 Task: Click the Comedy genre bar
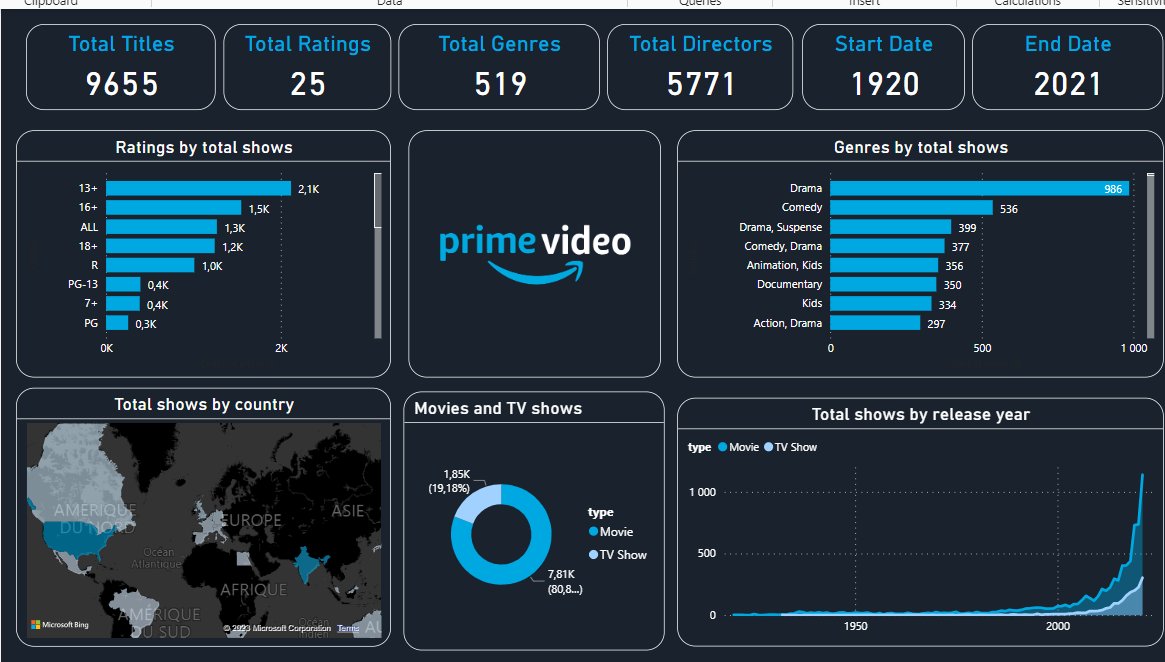click(911, 208)
